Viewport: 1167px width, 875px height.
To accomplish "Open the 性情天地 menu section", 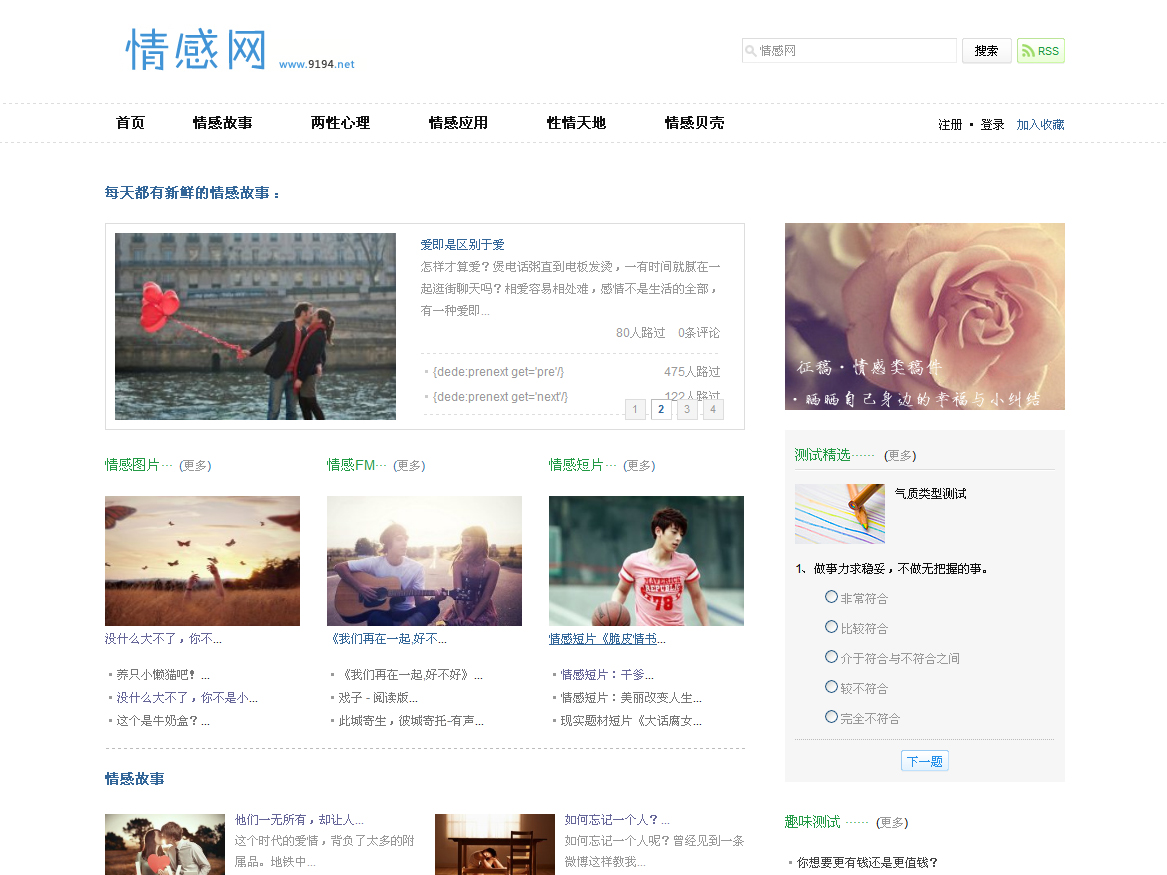I will point(575,123).
